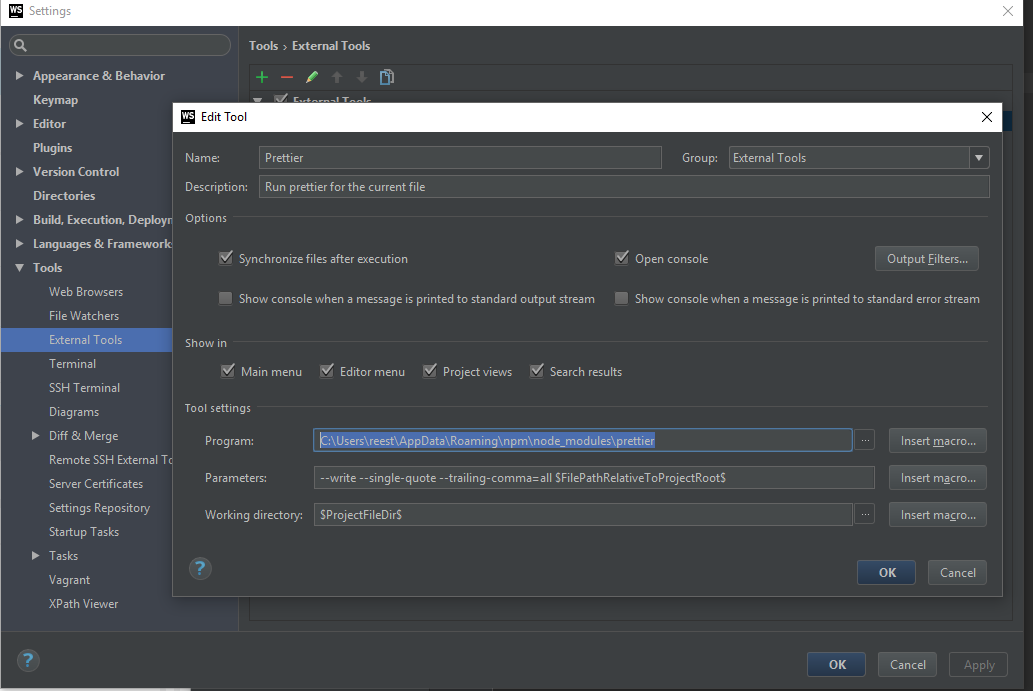Remove the selected tool with the minus icon
The image size is (1033, 691).
[x=287, y=77]
